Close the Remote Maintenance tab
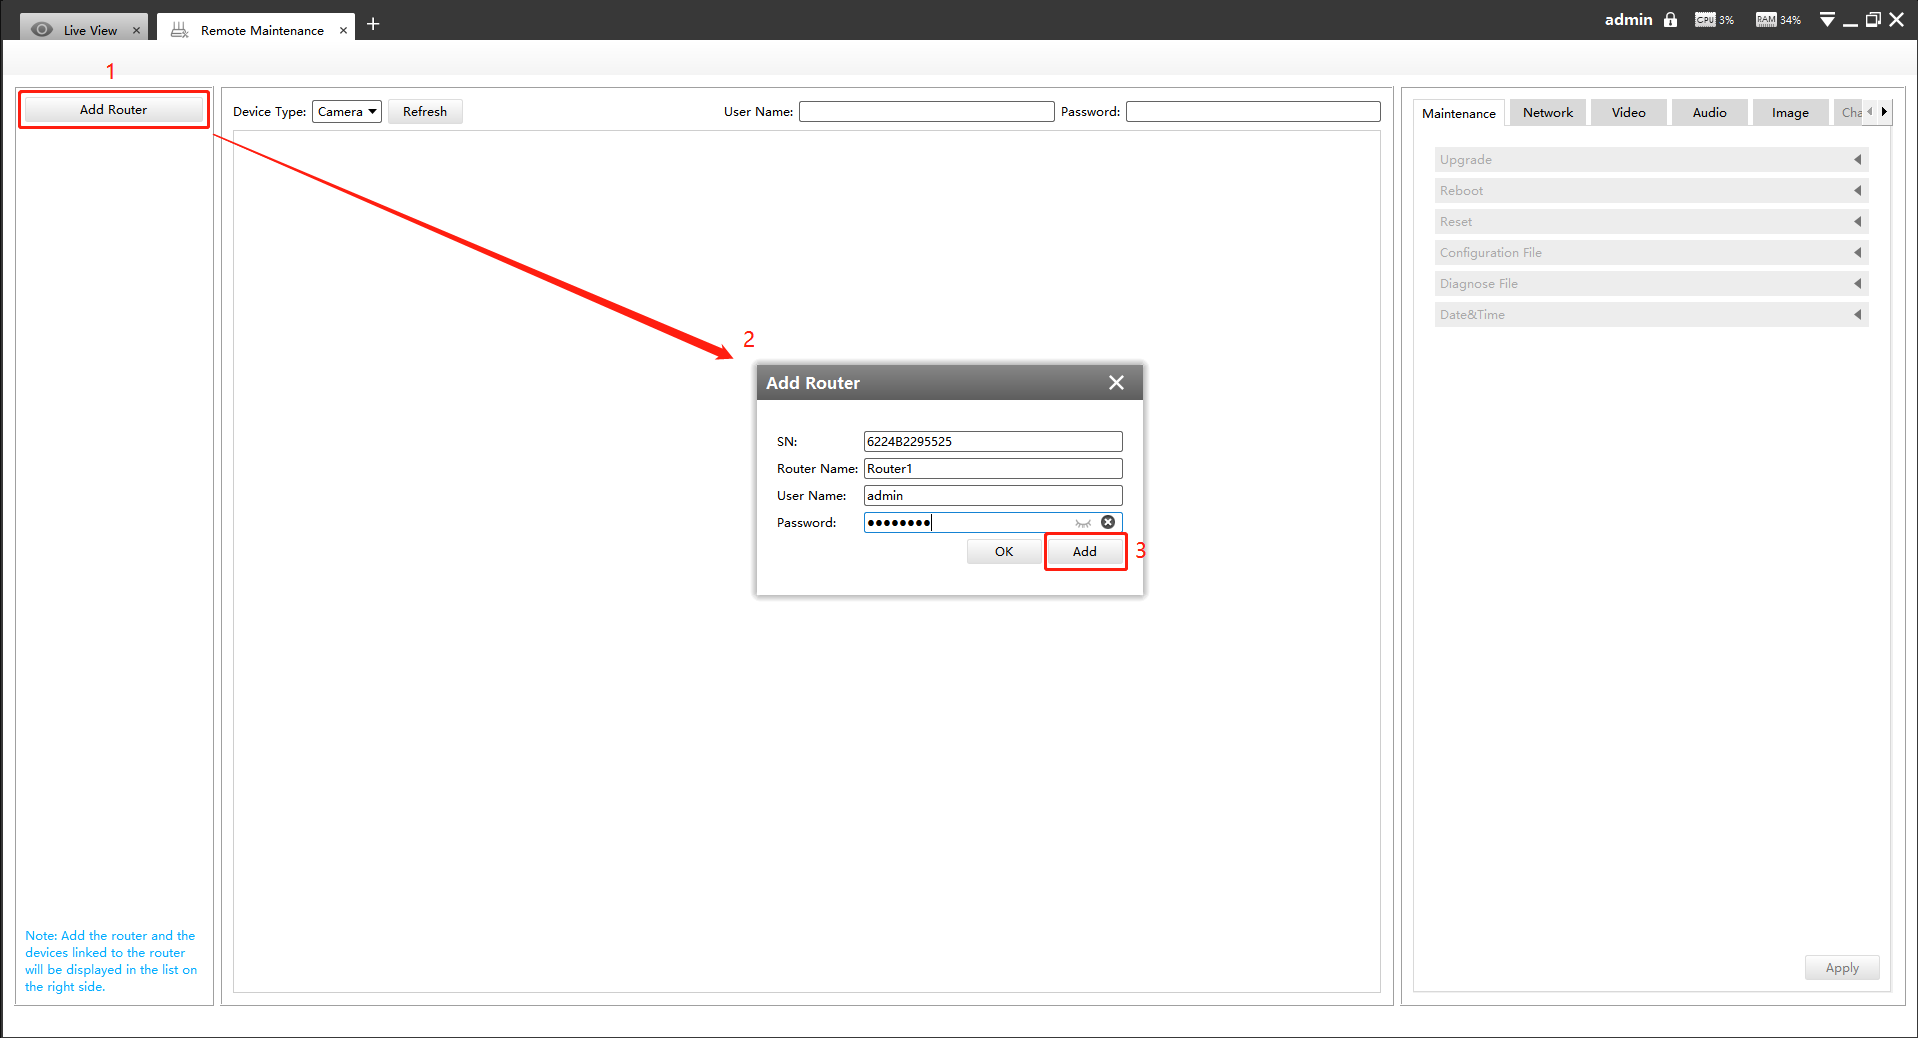Image resolution: width=1918 pixels, height=1038 pixels. coord(343,30)
